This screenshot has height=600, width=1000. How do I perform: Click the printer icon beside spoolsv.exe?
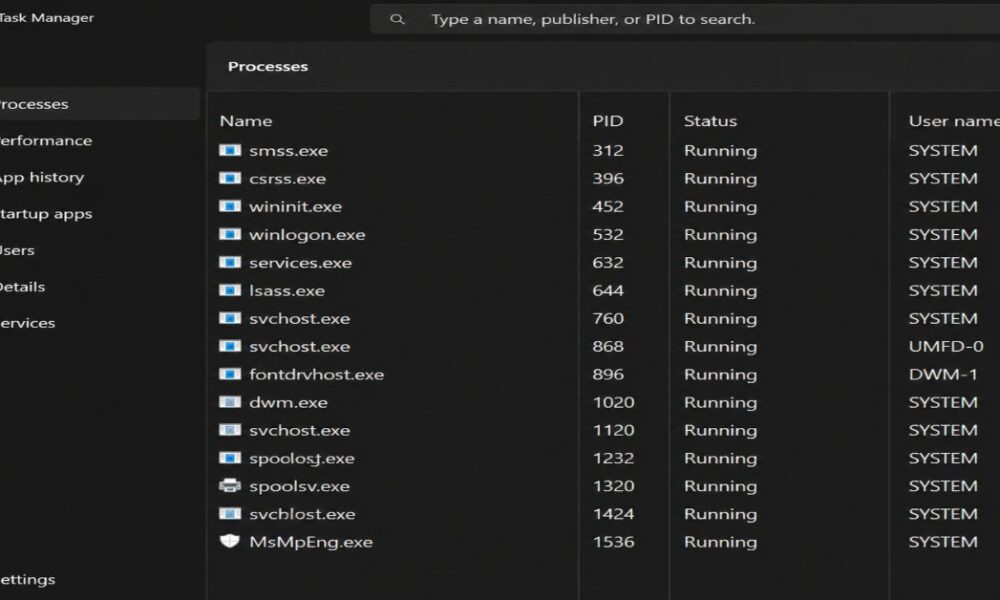(x=230, y=486)
